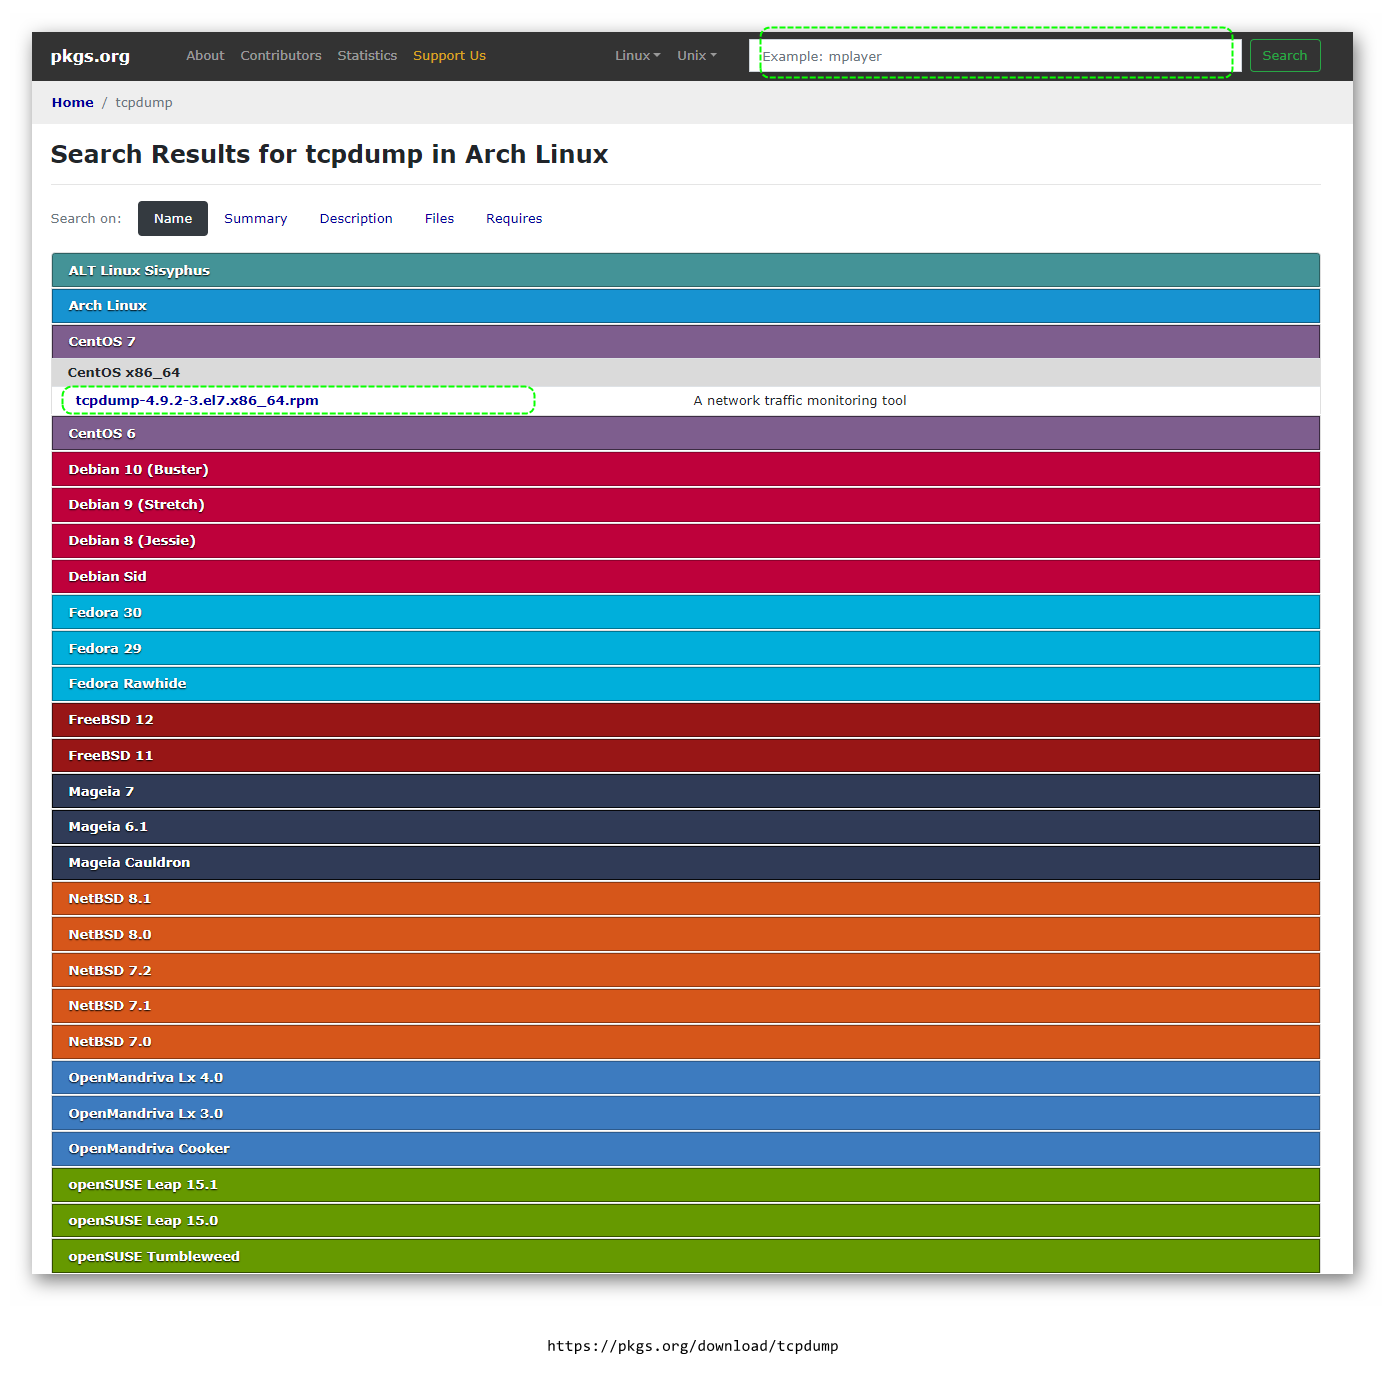Expand the NetBSD 7.0 section
1385x1386 pixels.
point(686,1042)
